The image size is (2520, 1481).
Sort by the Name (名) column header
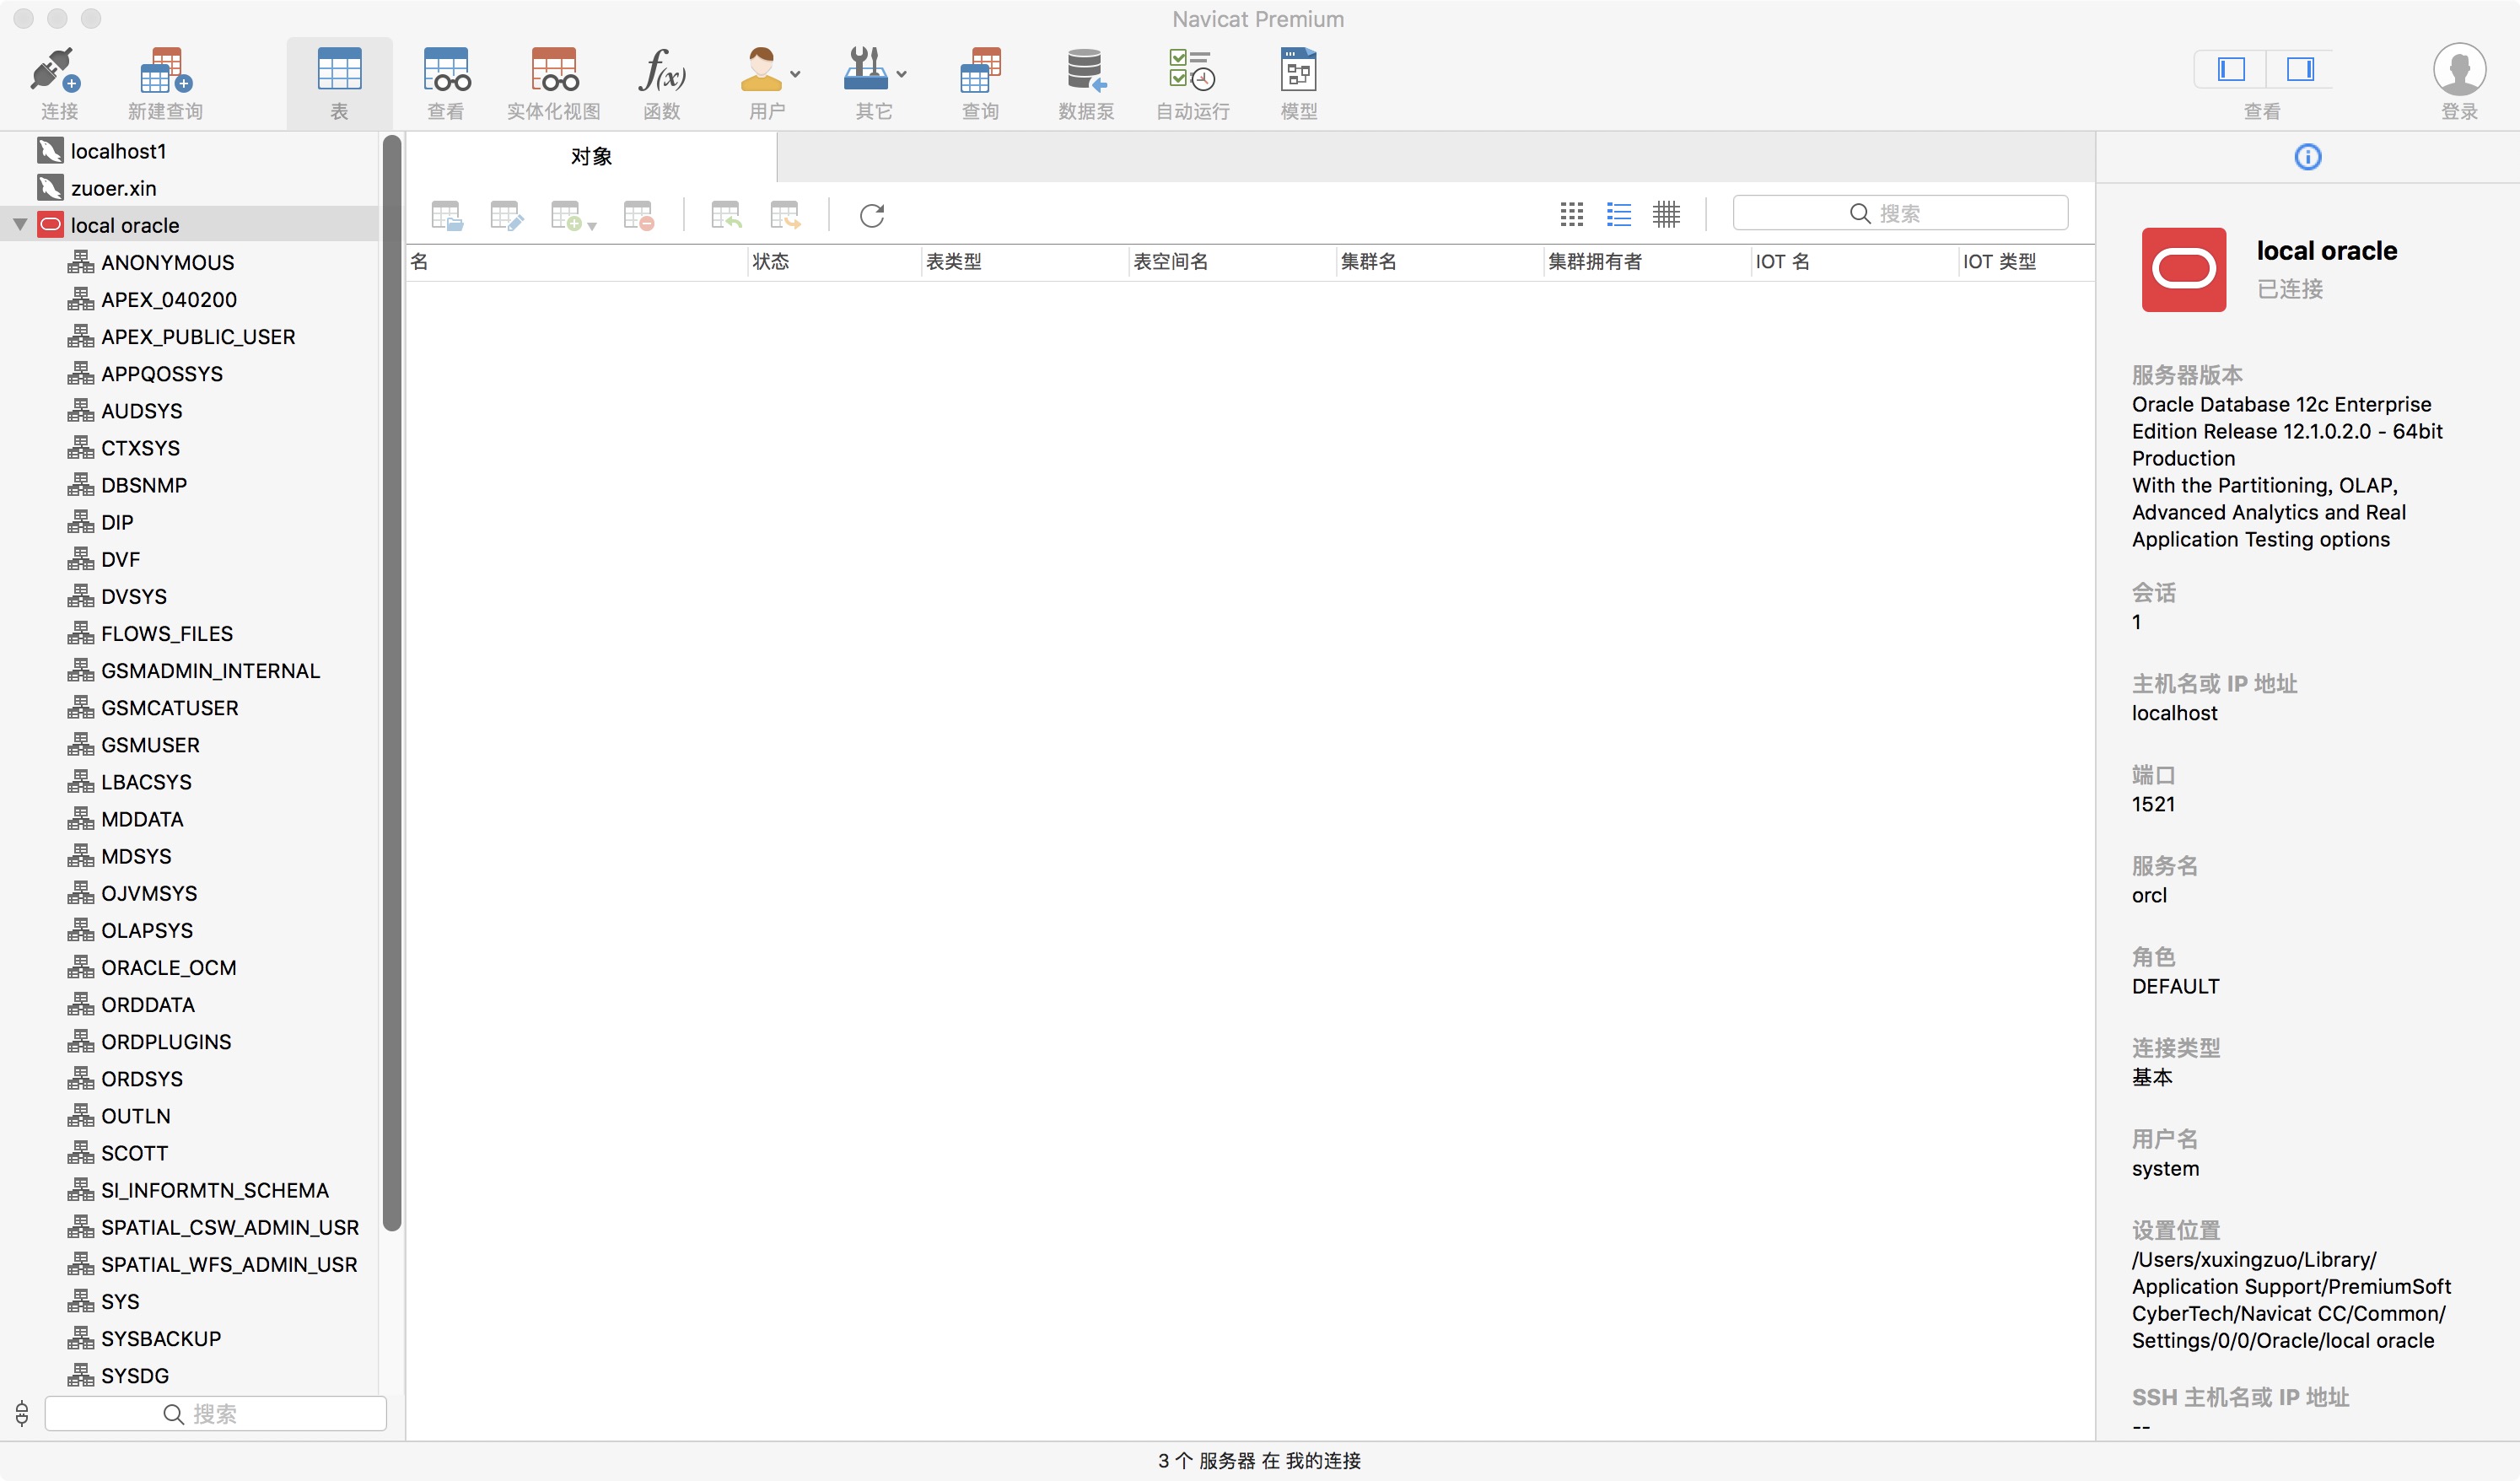[576, 262]
